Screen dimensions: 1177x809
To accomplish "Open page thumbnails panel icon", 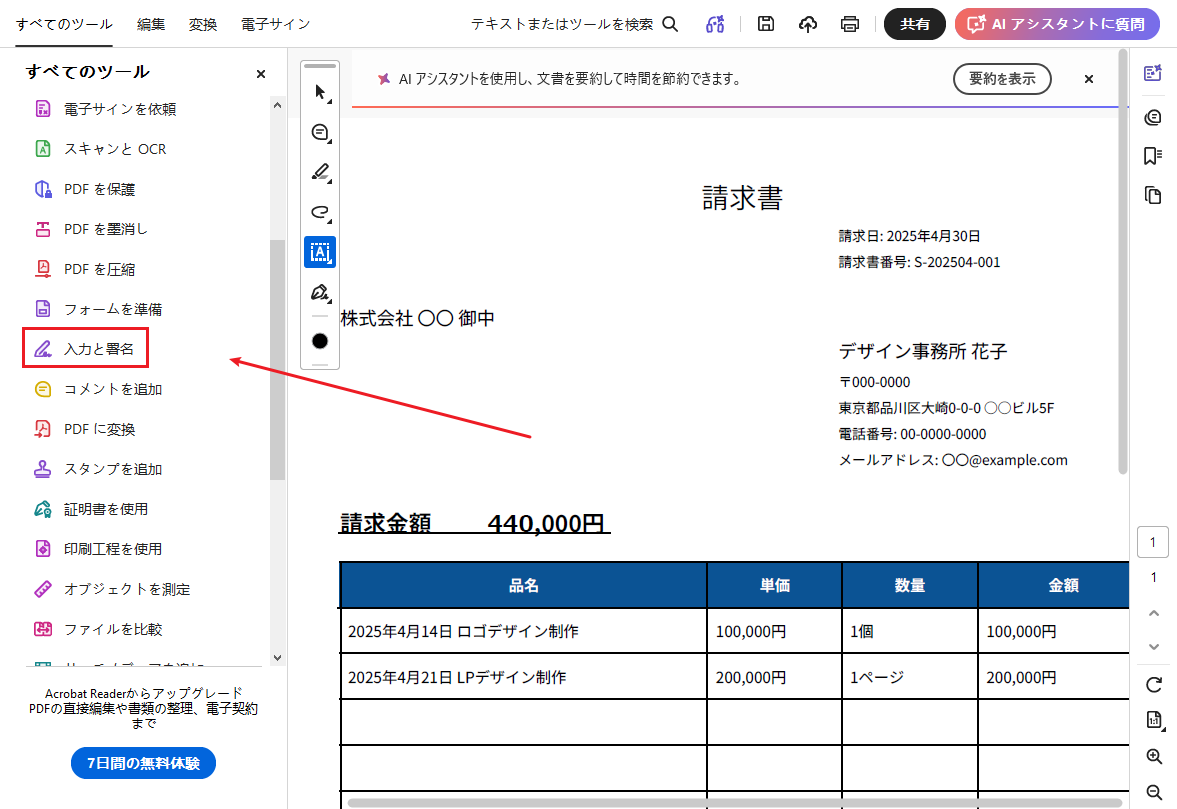I will 1153,195.
